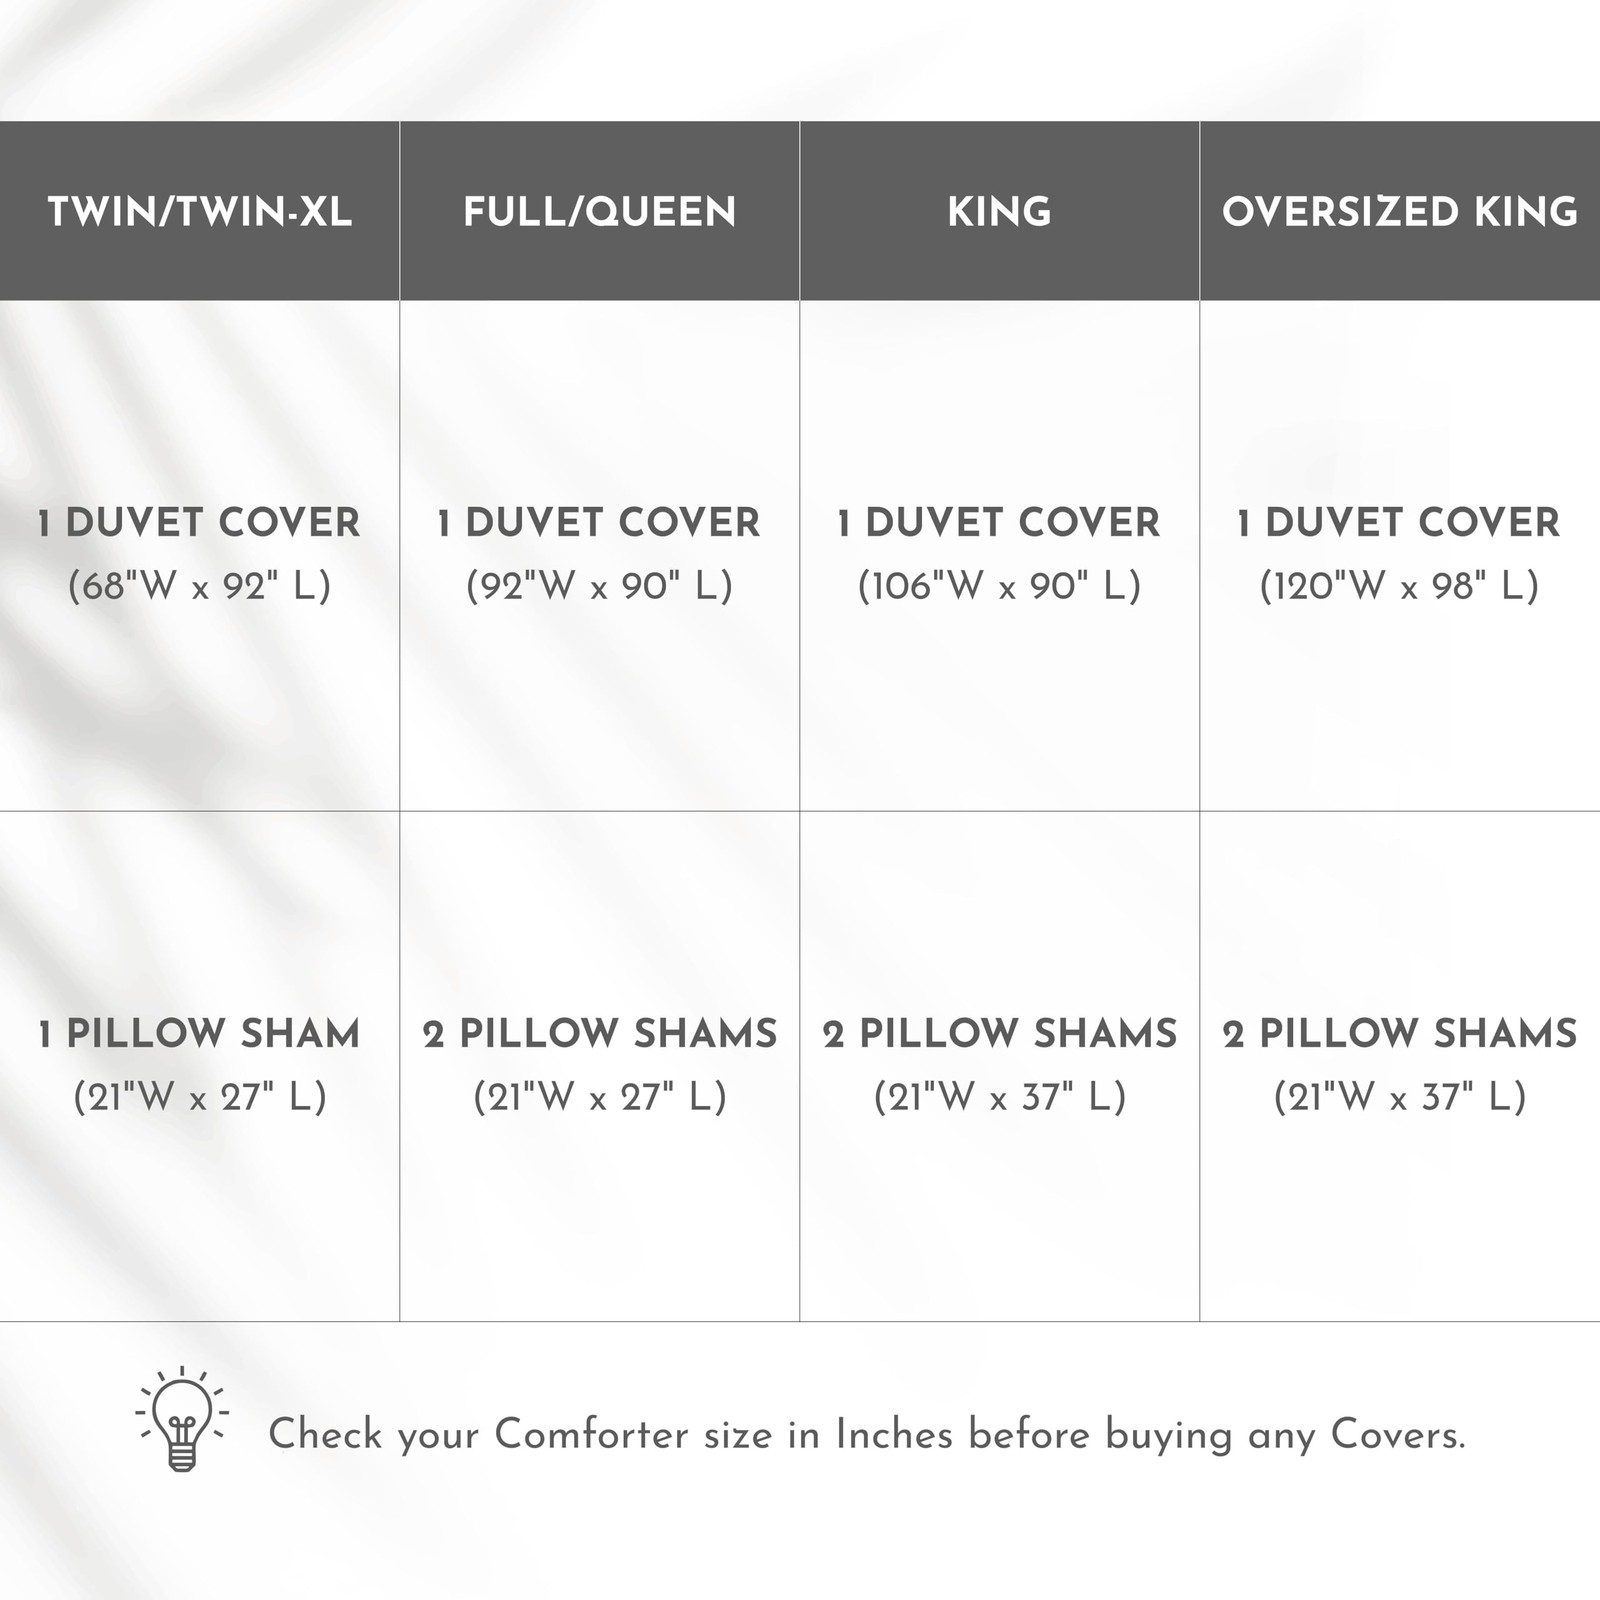This screenshot has width=1600, height=1600.
Task: Click the Oversized King '1 DUVET COVER' label
Action: 1400,523
